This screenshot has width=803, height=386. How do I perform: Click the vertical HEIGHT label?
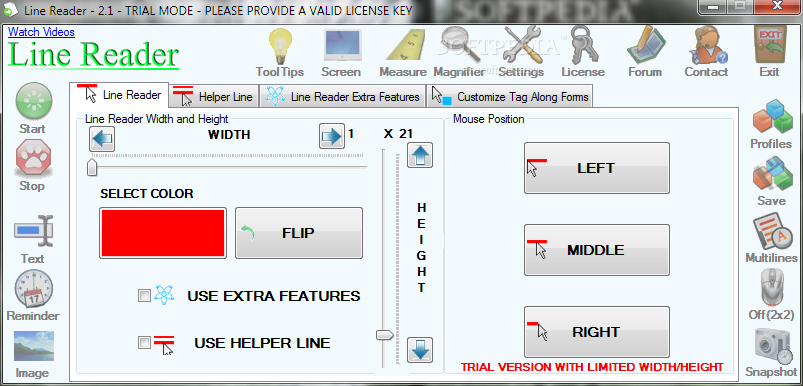coord(421,248)
